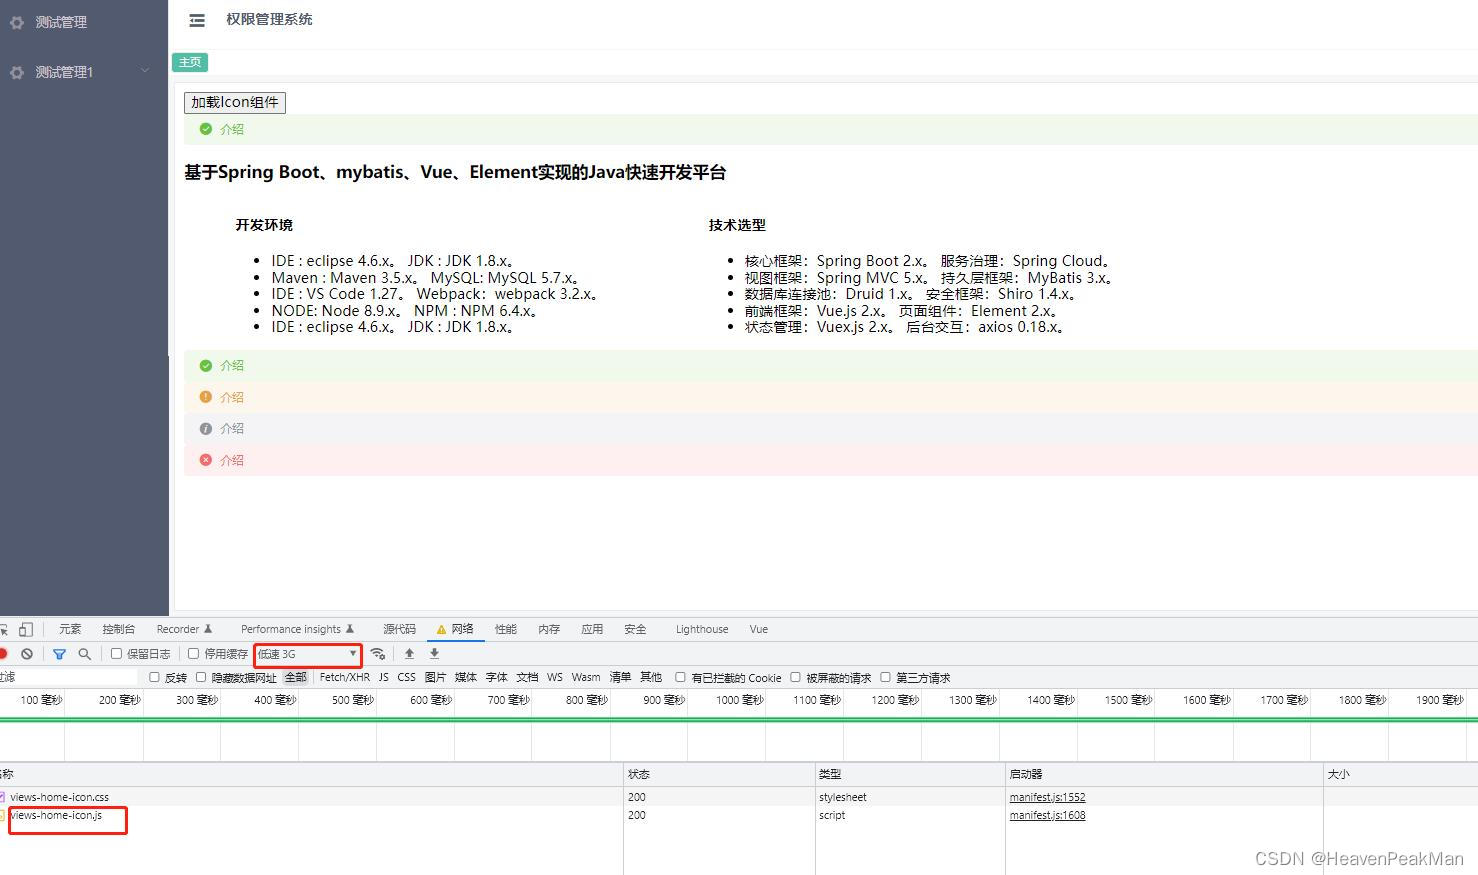Screen dimensions: 1478x875
Task: Switch to the Lighthouse tab
Action: (x=702, y=629)
